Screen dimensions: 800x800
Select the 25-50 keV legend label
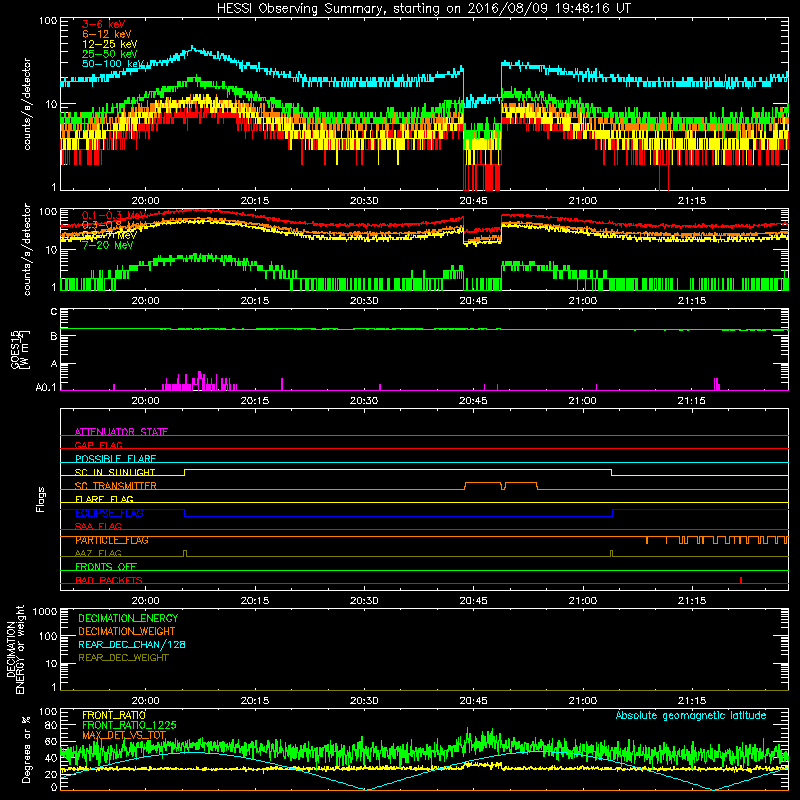pyautogui.click(x=109, y=54)
